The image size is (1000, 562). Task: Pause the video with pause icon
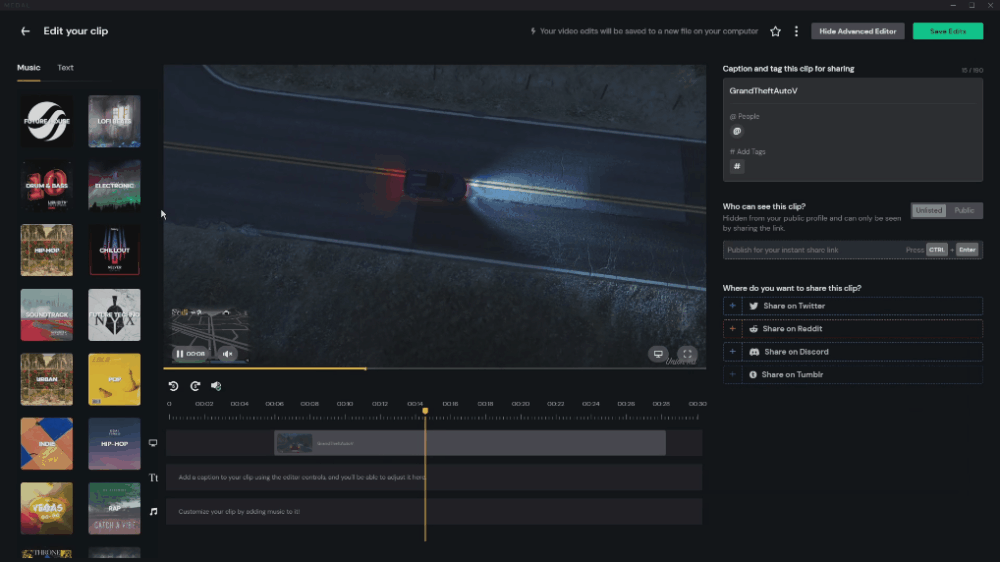[x=180, y=353]
